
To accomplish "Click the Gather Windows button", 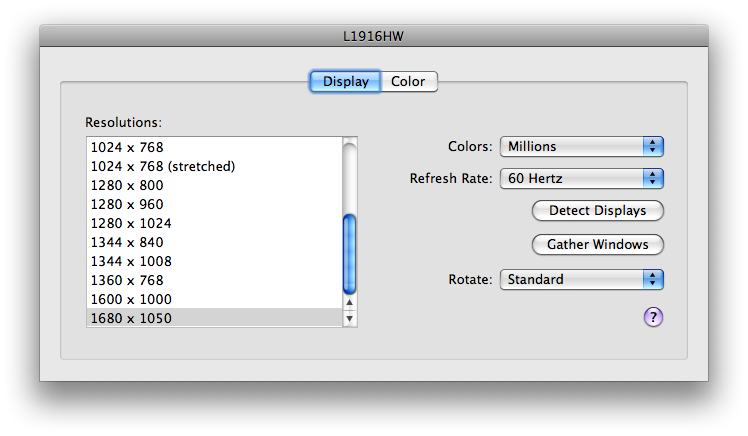I will pyautogui.click(x=597, y=244).
